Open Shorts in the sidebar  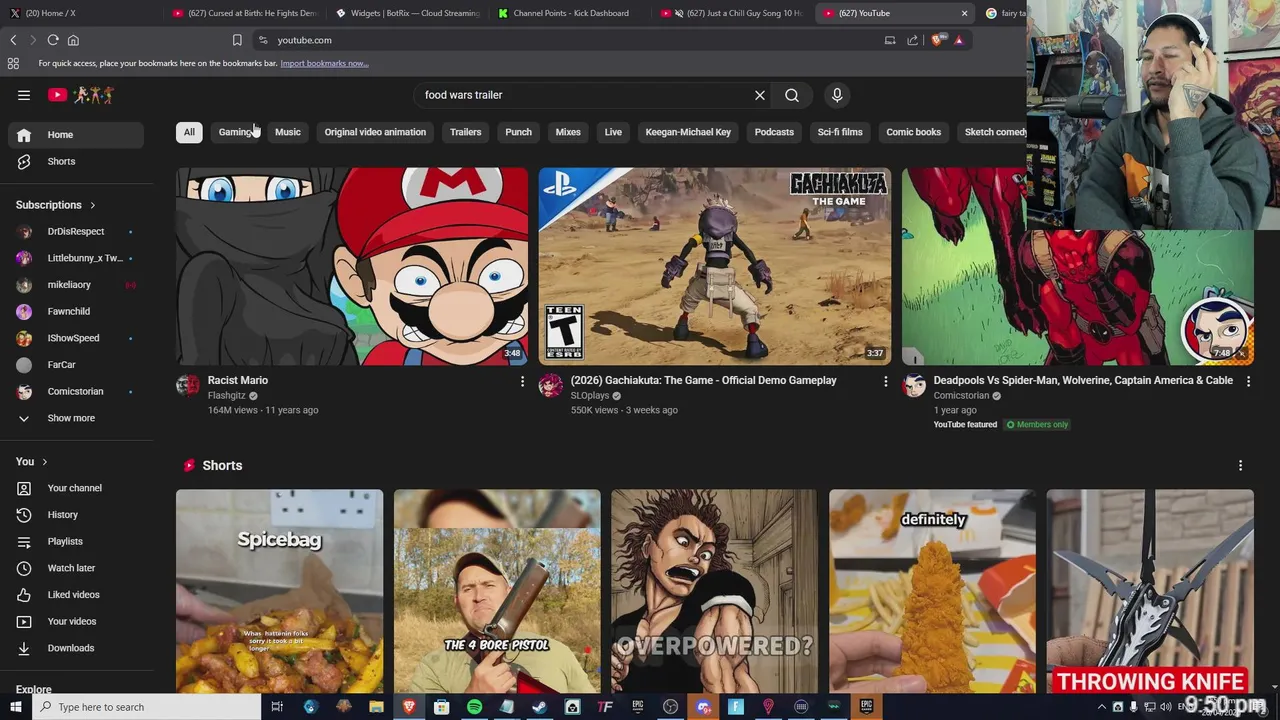[76, 161]
